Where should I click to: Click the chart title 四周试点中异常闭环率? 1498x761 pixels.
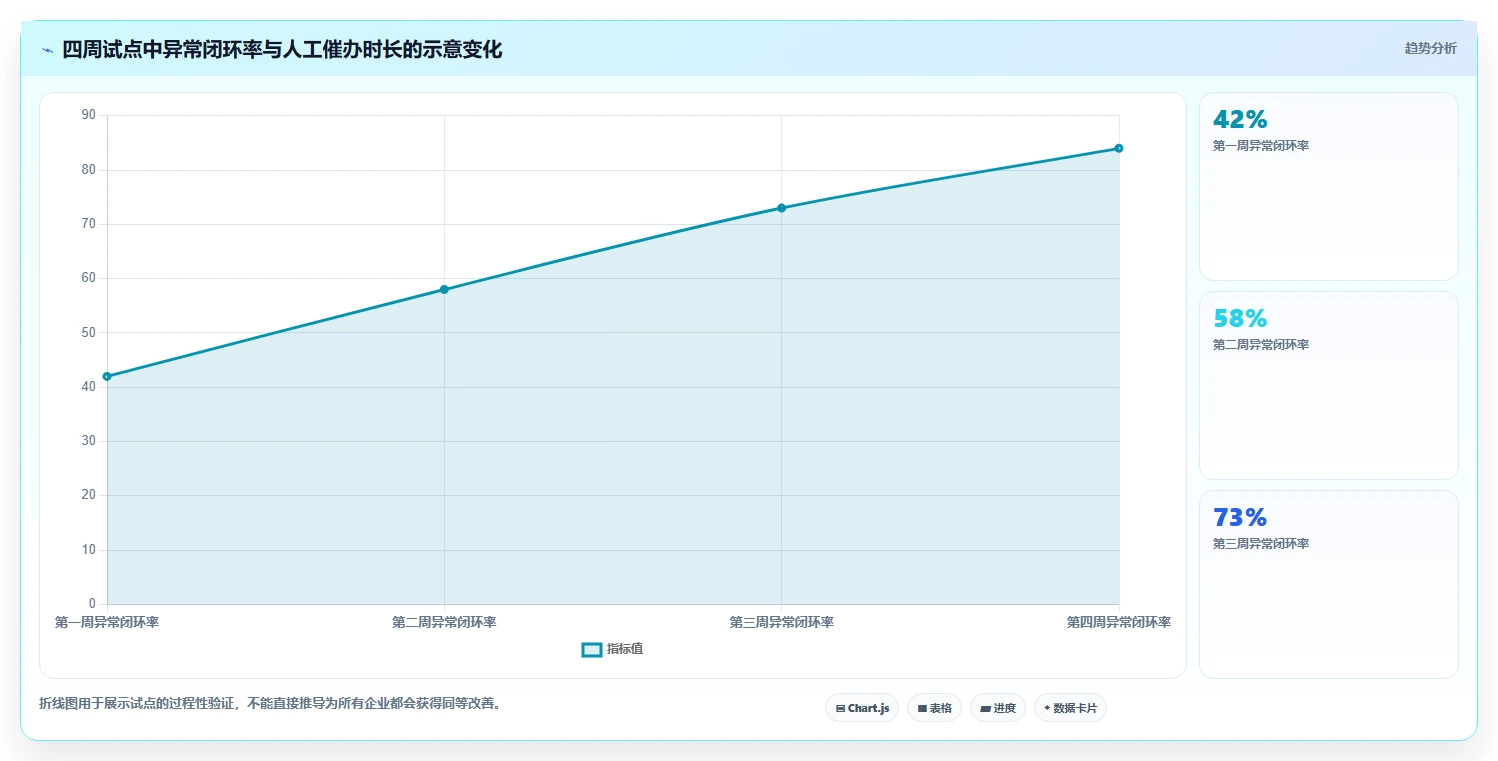pyautogui.click(x=282, y=49)
